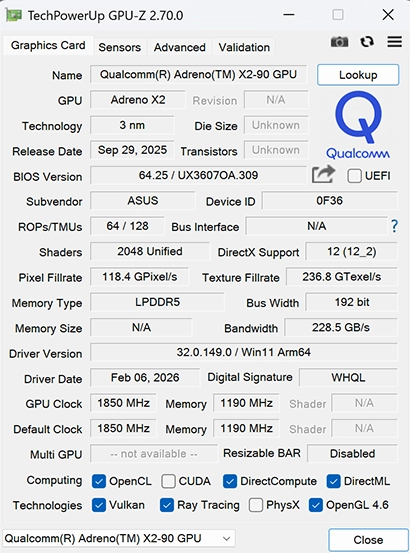Click the Driver Version field
The height and width of the screenshot is (553, 410).
click(244, 352)
